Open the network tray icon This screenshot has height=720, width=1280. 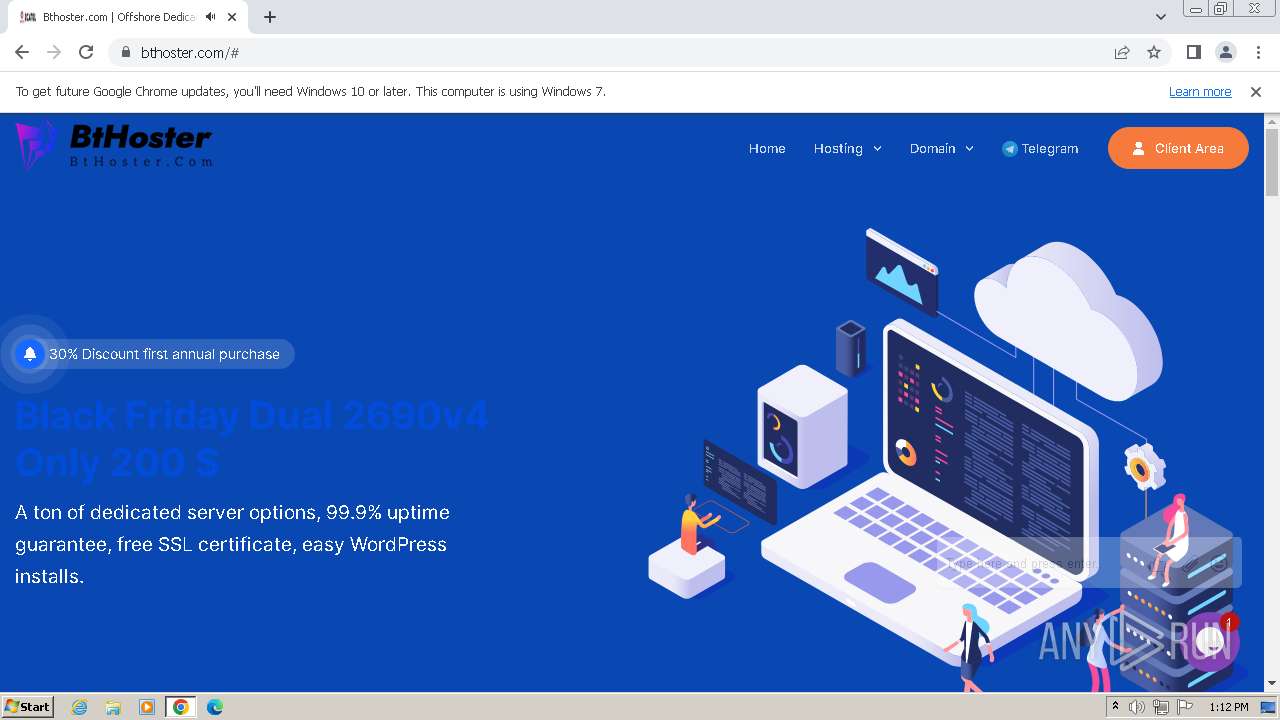(x=1161, y=707)
